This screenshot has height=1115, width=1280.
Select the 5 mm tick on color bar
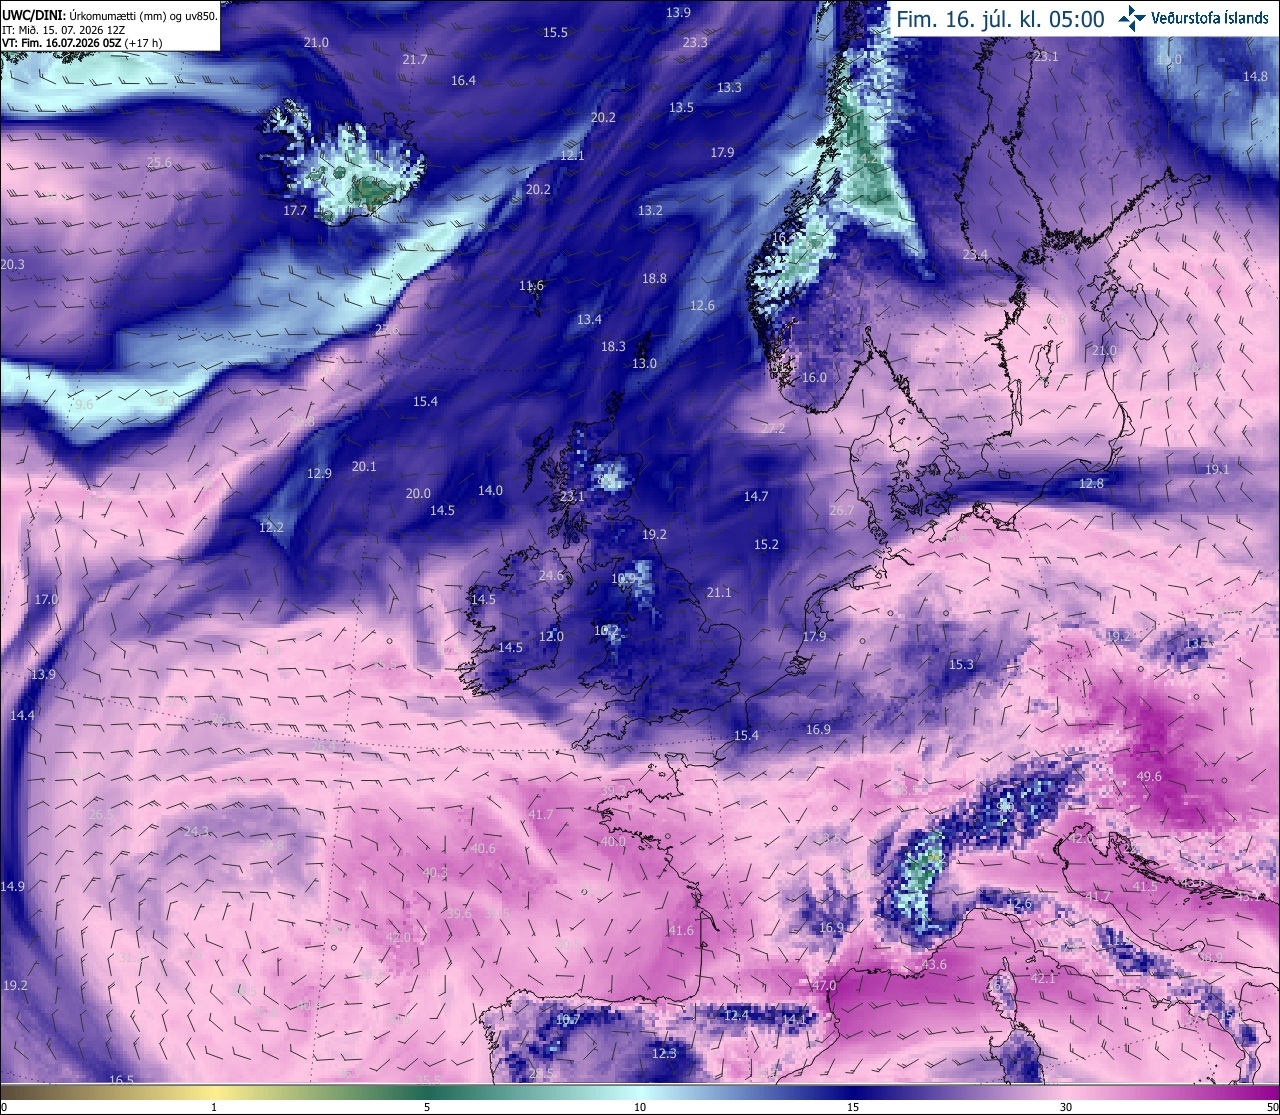click(427, 1106)
